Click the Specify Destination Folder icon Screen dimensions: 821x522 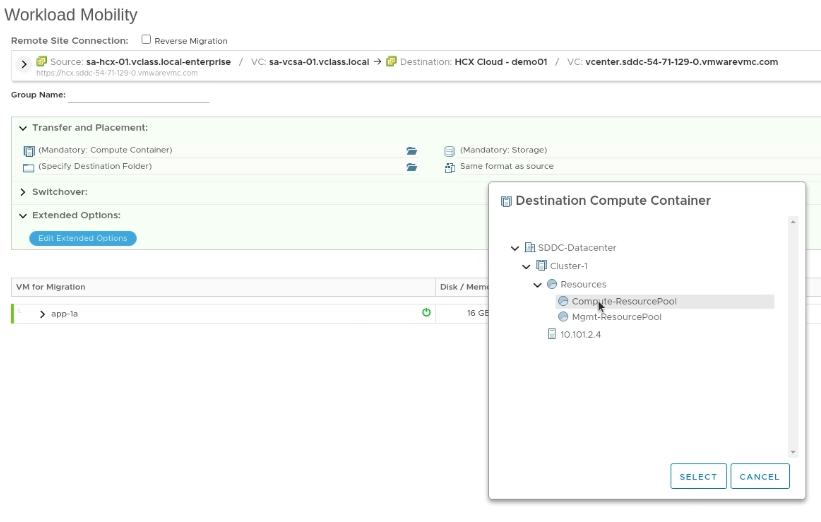point(29,168)
